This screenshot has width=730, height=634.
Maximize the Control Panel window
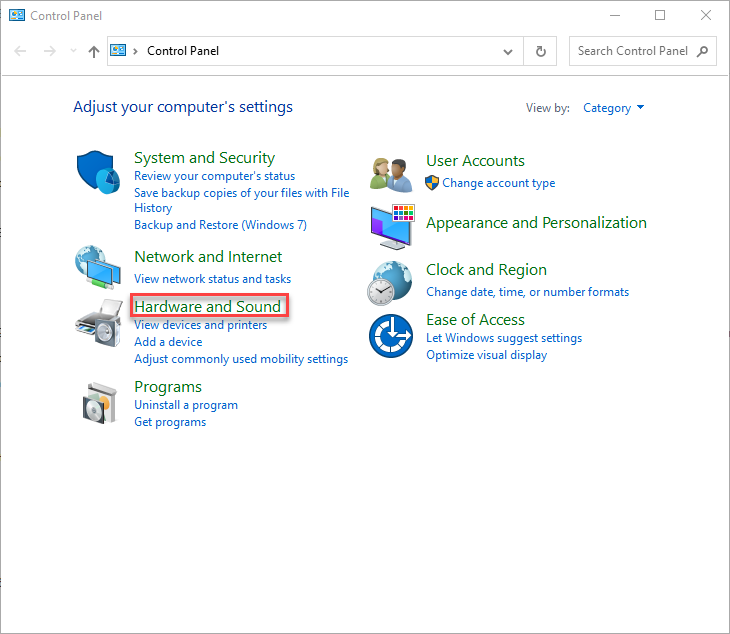point(660,15)
